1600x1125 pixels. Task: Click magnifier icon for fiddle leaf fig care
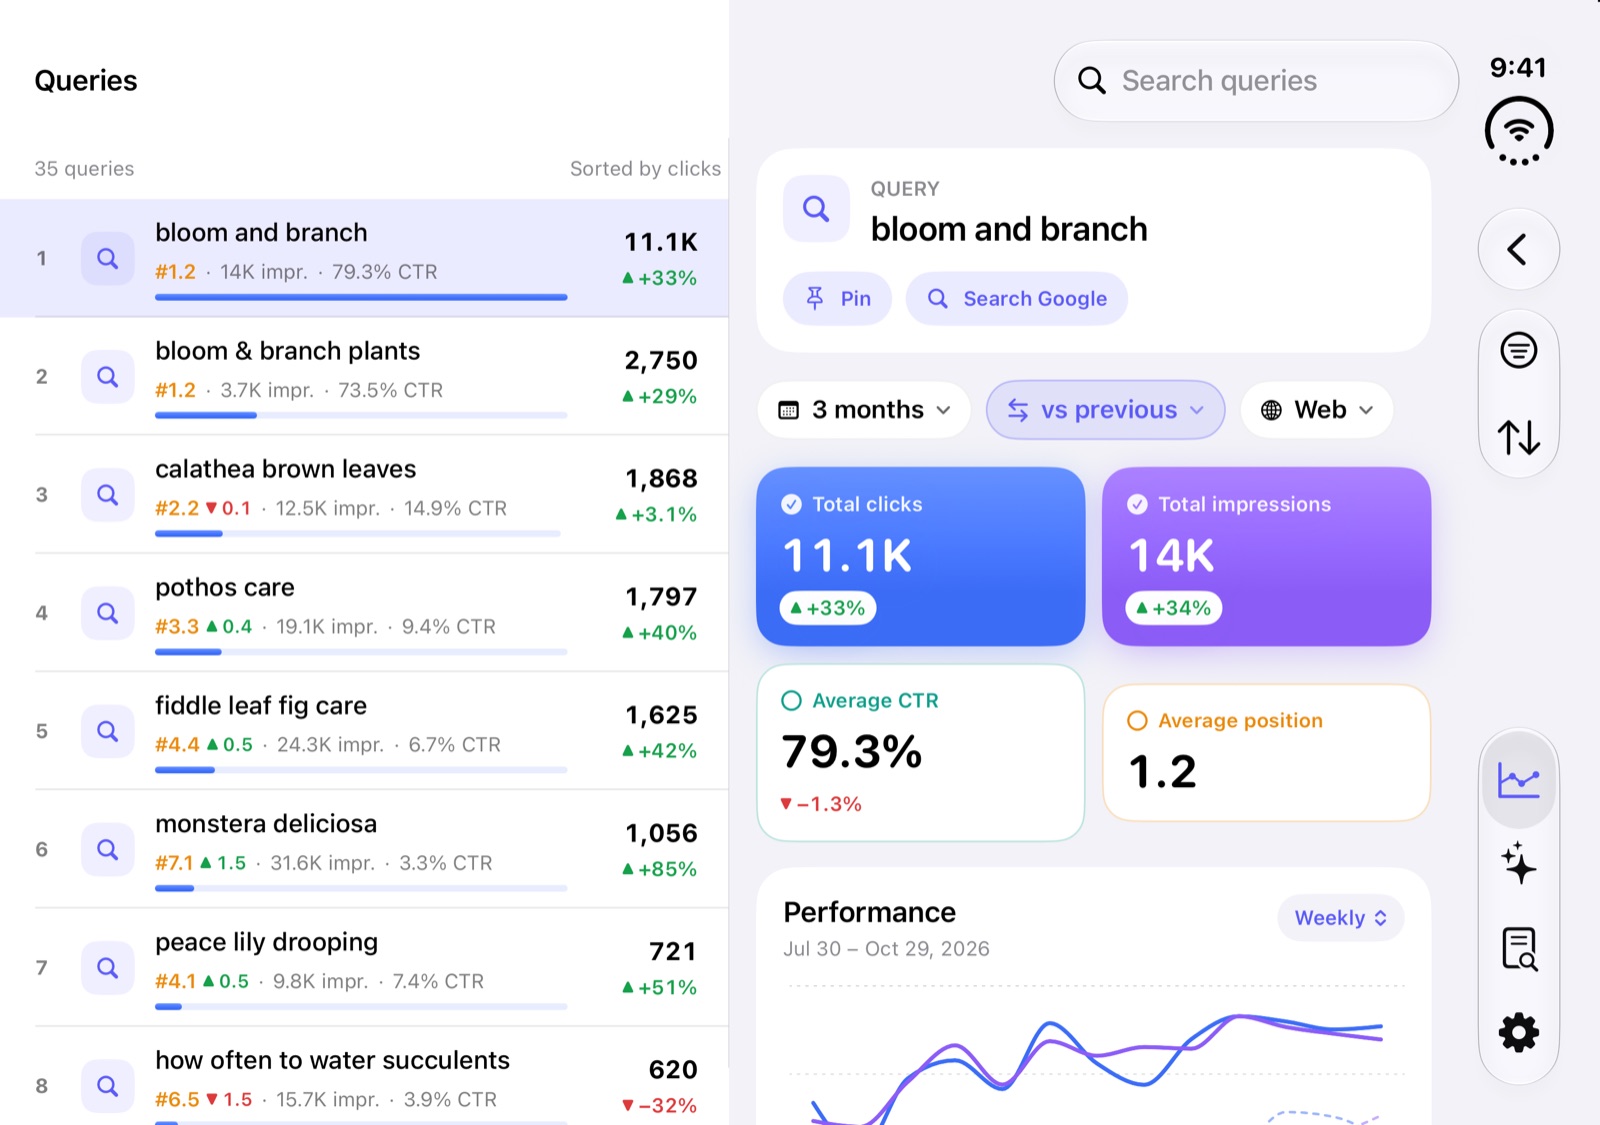[x=108, y=731]
